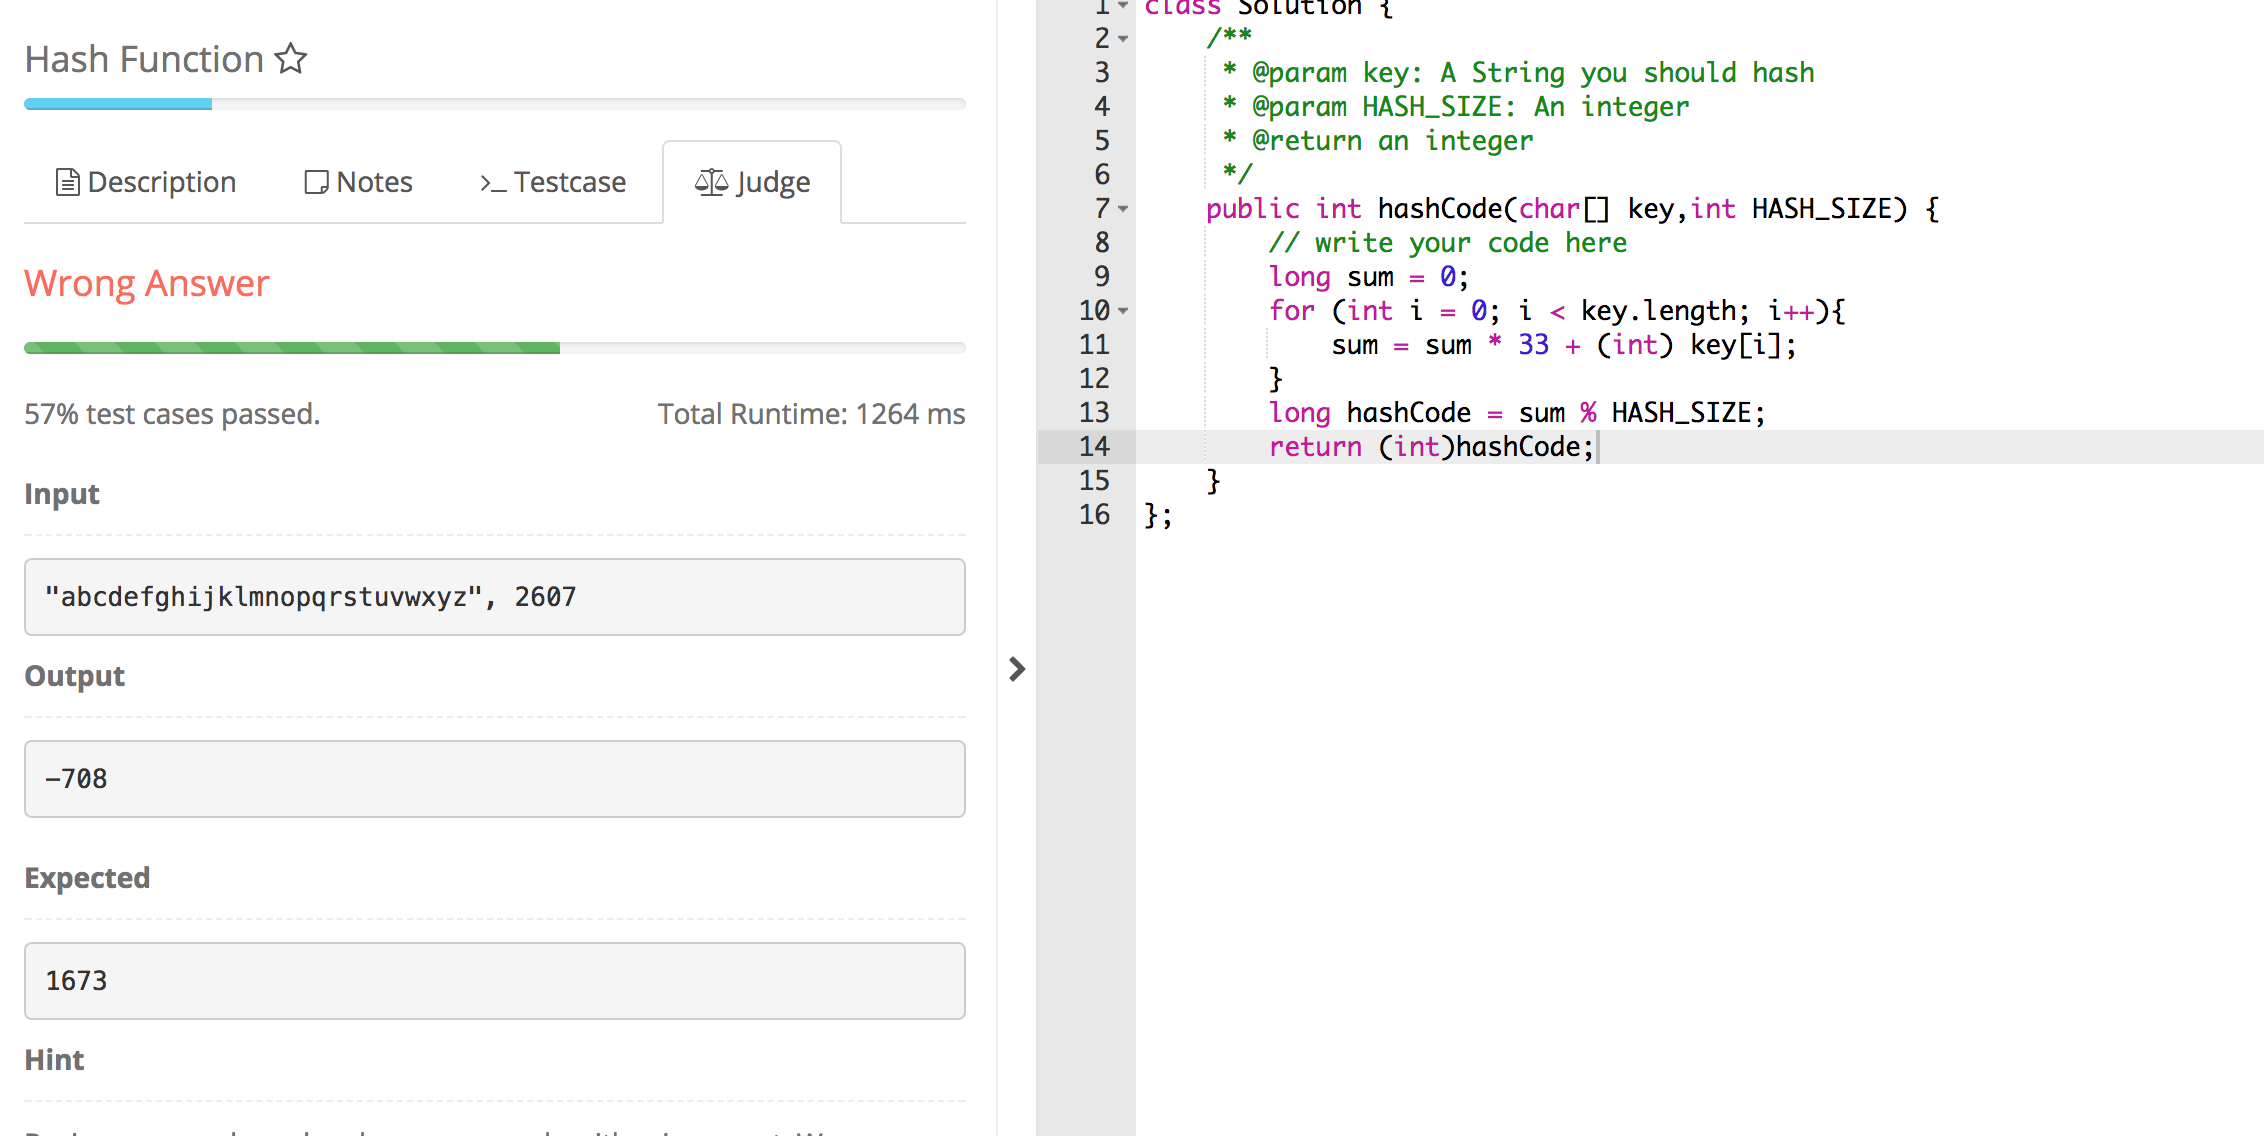The image size is (2264, 1136).
Task: Click line number 16 in the gutter
Action: (x=1094, y=515)
